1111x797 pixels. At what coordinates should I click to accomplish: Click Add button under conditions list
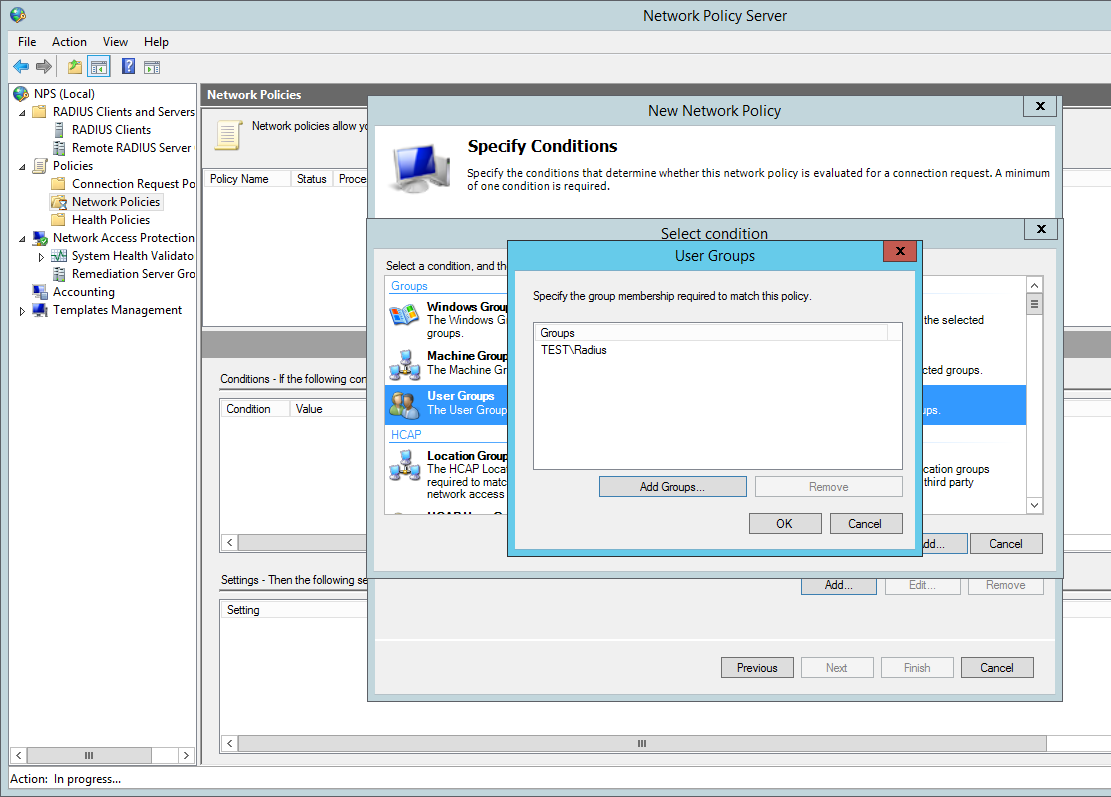(x=839, y=586)
